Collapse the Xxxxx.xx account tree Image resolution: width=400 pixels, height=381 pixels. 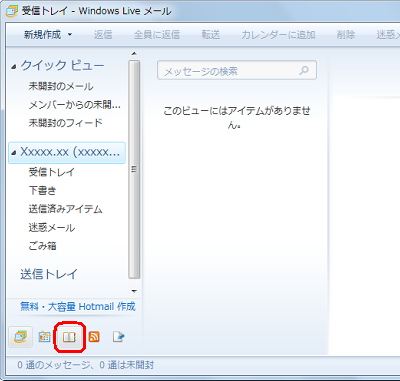click(x=13, y=153)
